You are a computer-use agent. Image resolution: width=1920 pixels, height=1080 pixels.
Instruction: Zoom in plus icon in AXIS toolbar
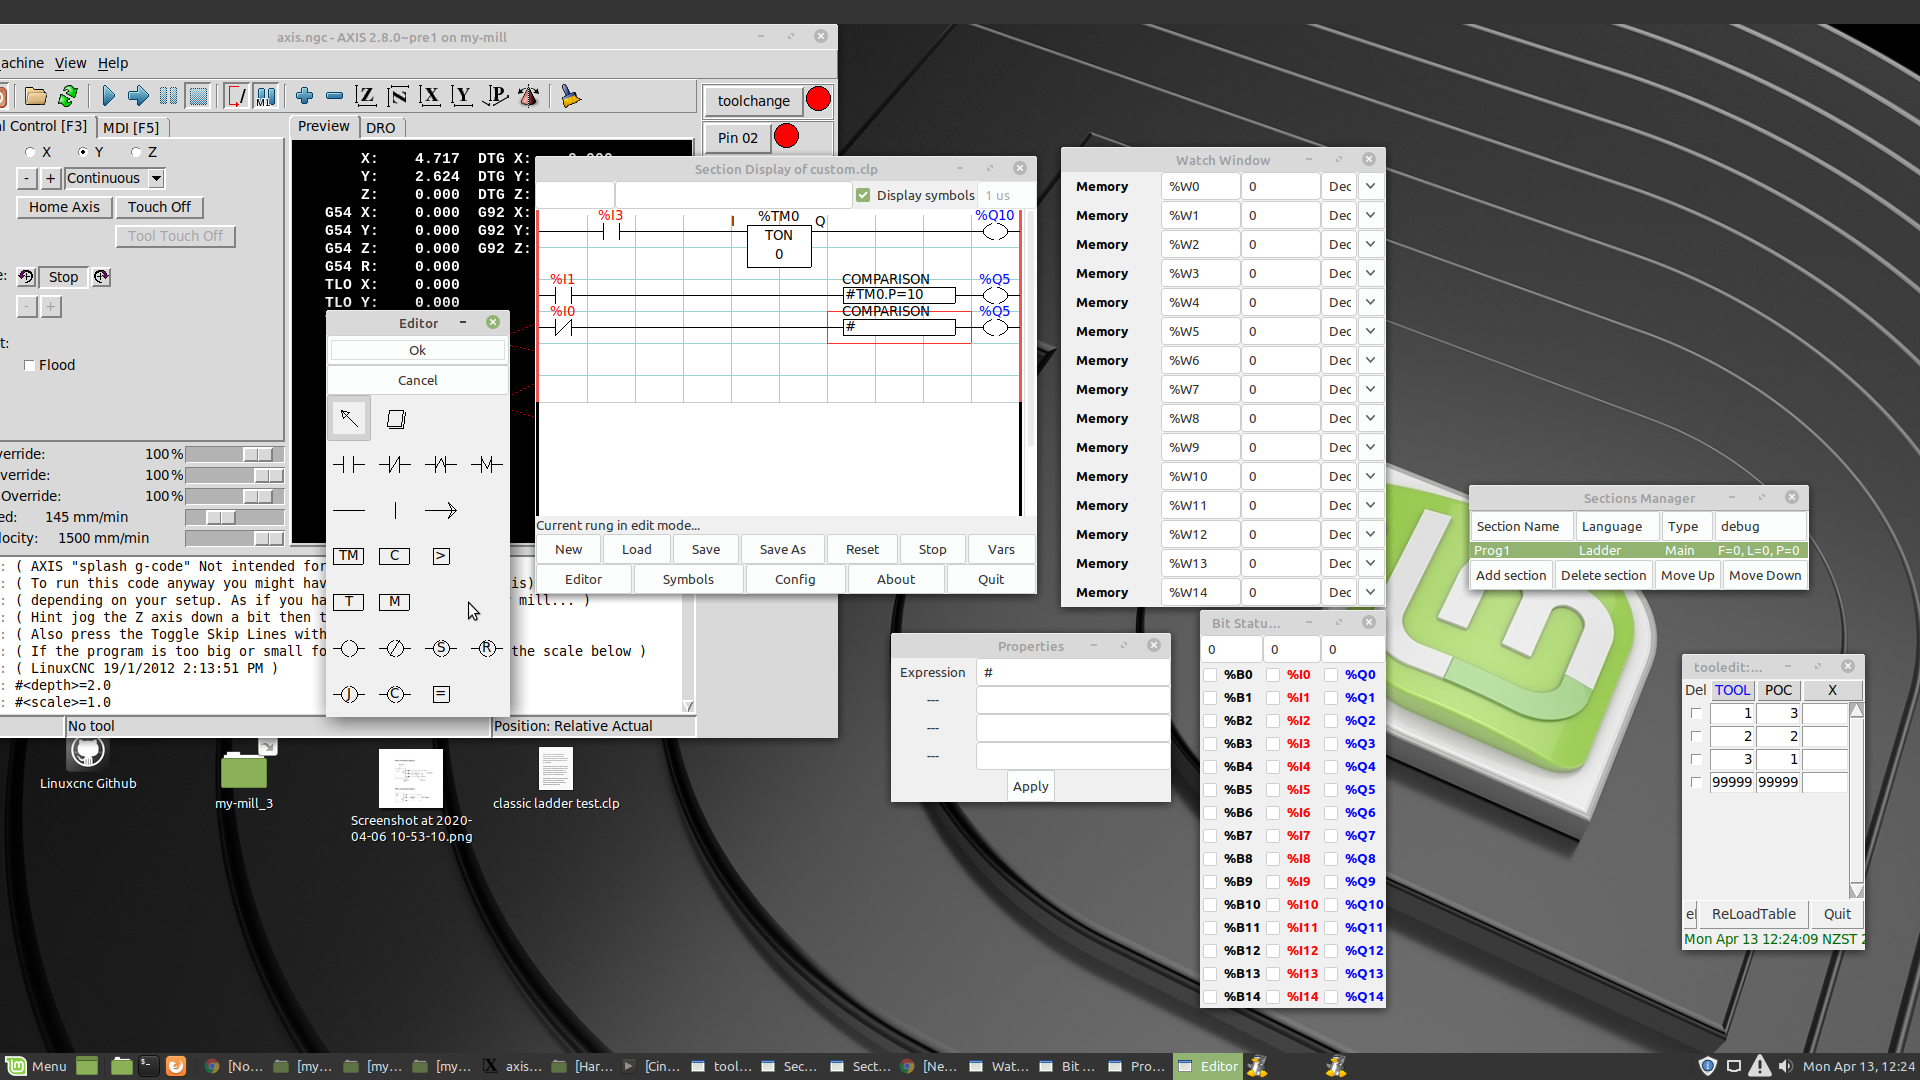305,96
